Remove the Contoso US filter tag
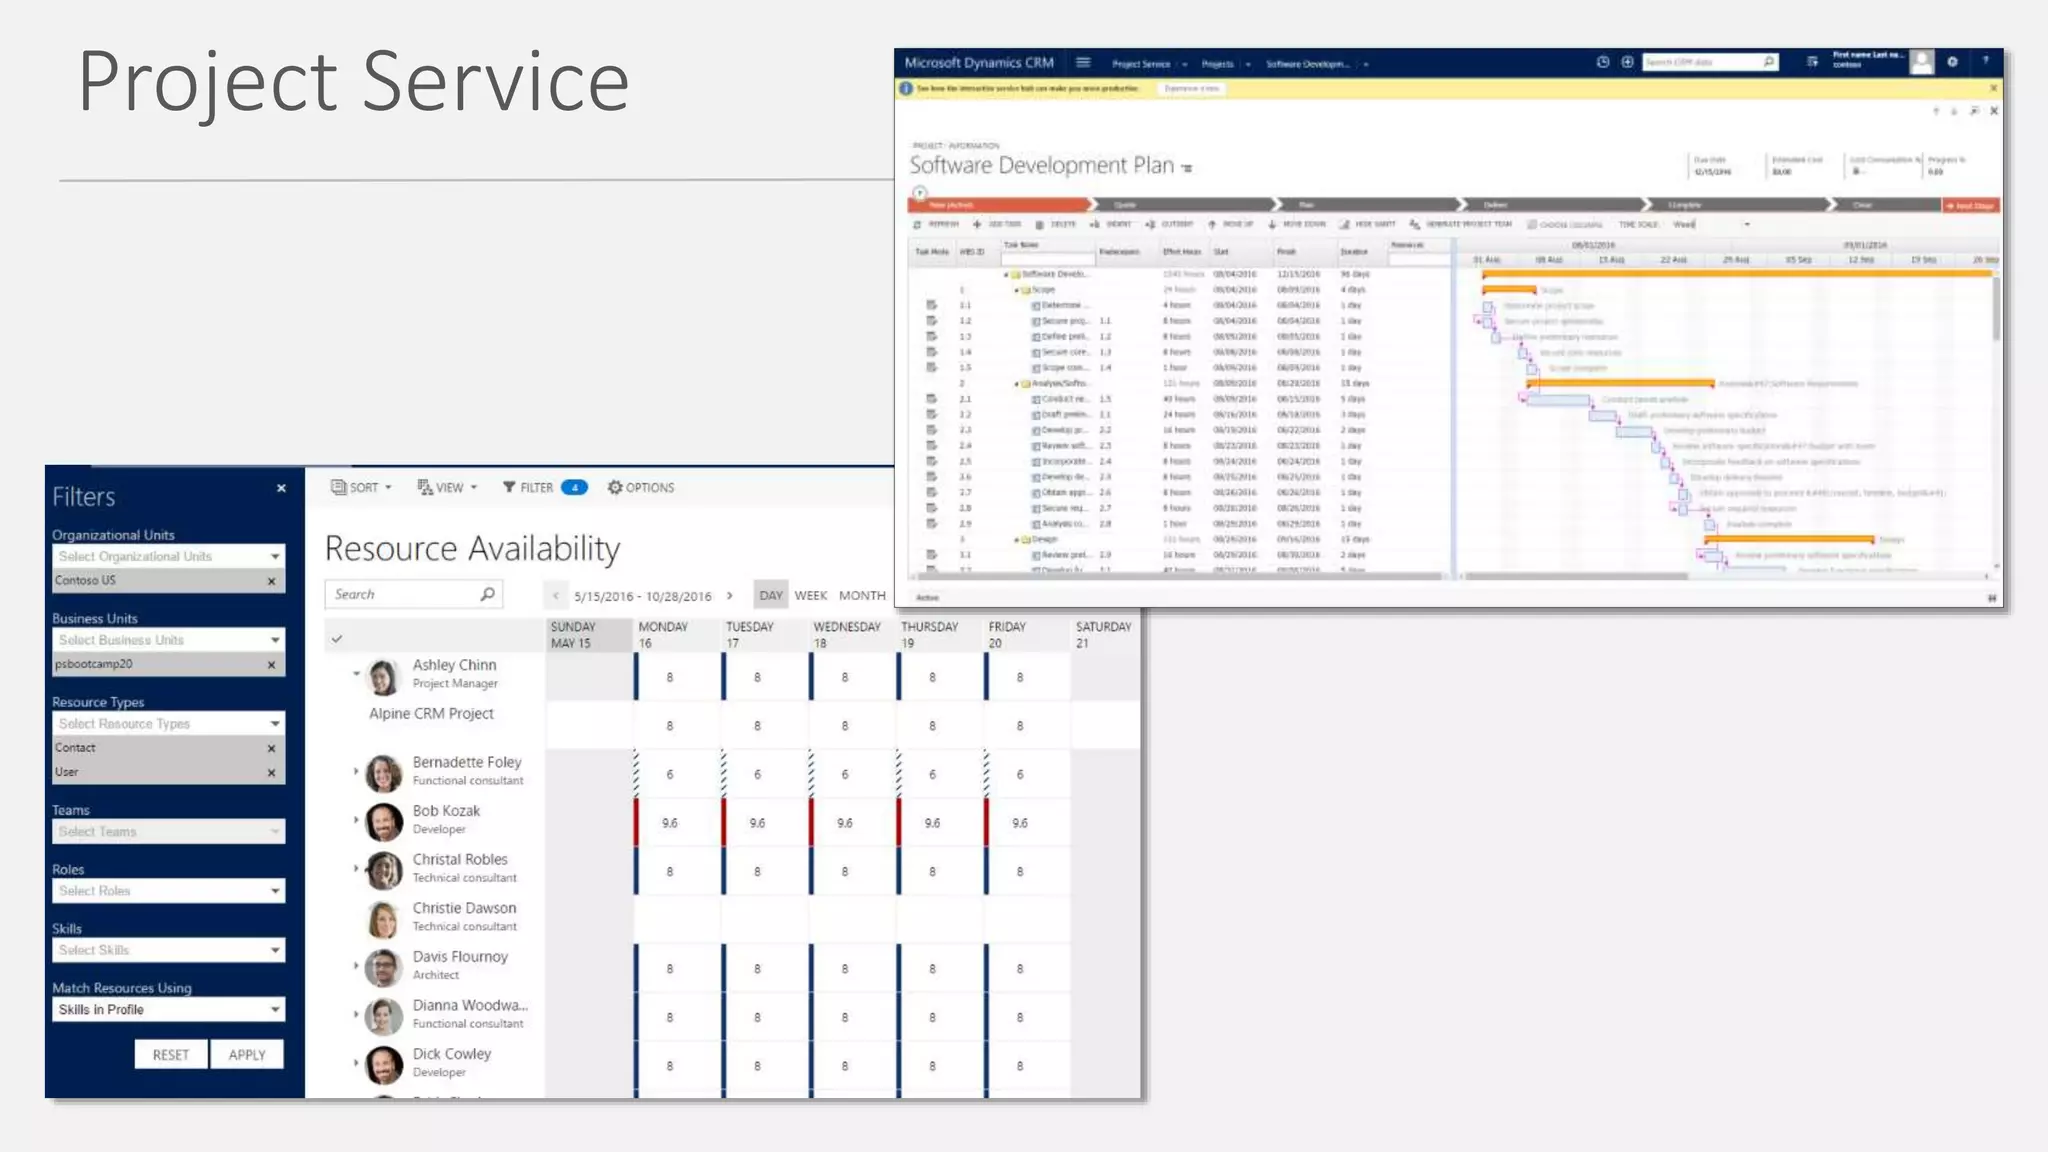 [271, 581]
